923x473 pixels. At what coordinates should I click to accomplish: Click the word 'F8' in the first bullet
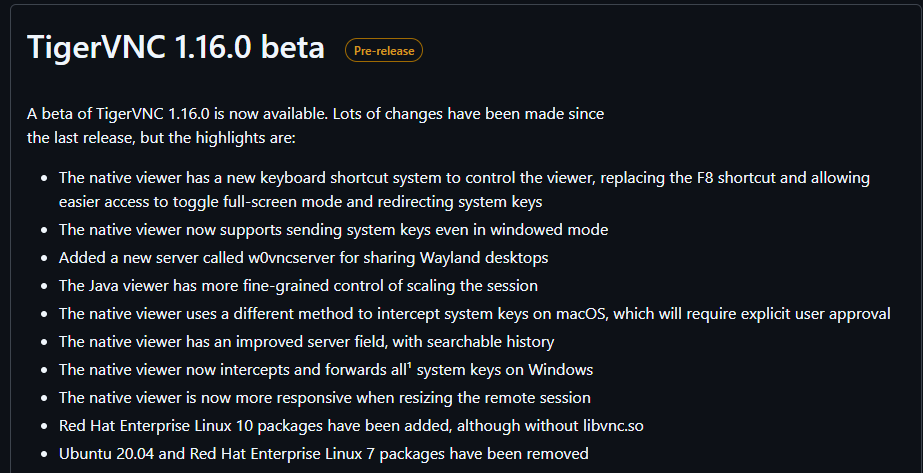pyautogui.click(x=705, y=178)
